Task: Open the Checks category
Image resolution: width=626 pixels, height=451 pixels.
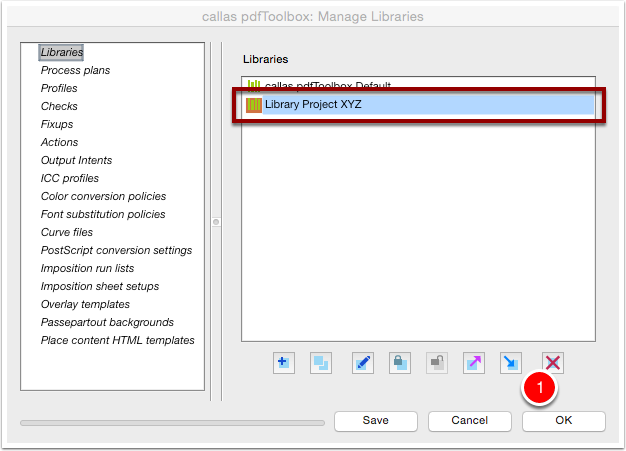Action: point(59,106)
